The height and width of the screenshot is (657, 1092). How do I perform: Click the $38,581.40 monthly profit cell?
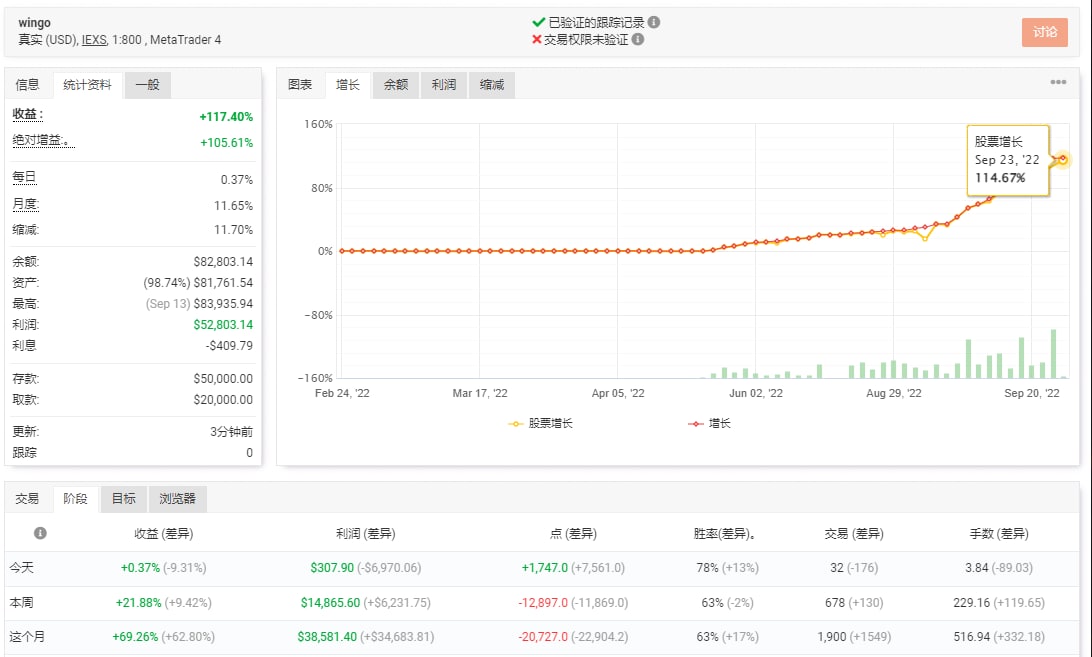[x=327, y=637]
